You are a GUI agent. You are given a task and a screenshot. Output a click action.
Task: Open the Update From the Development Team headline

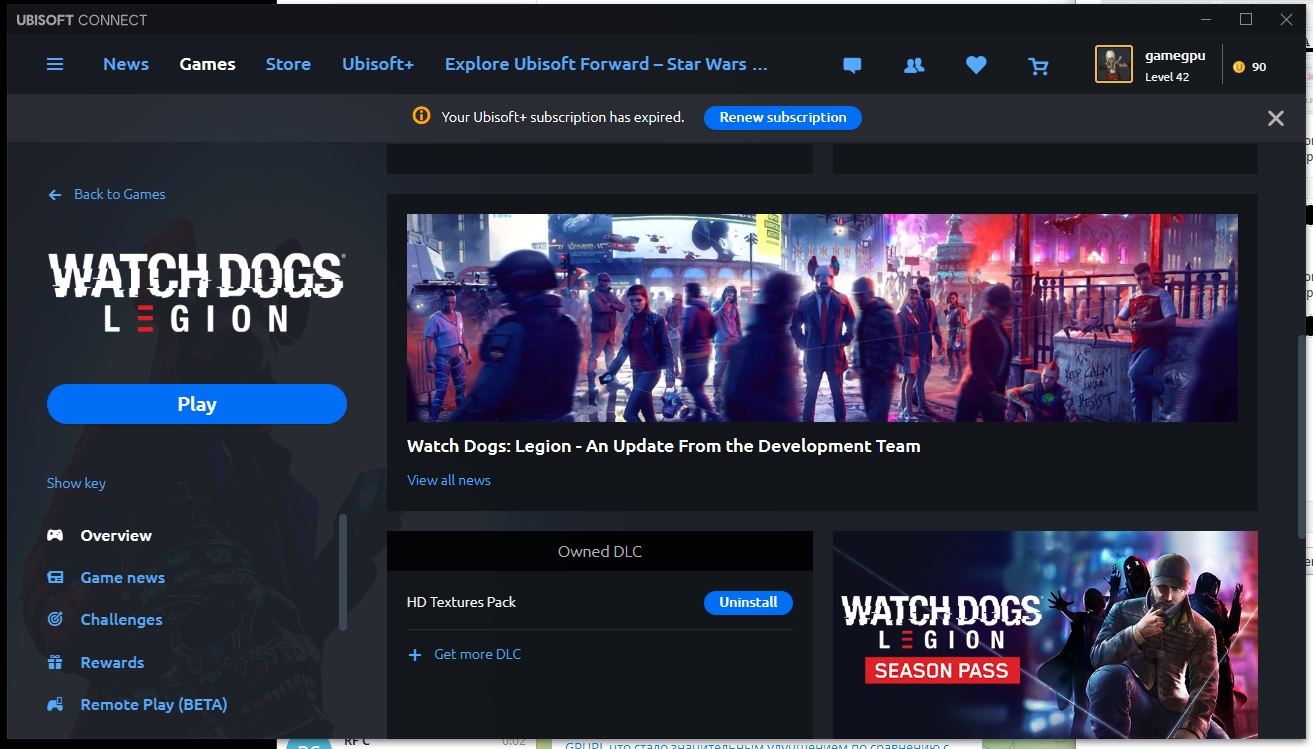pos(664,446)
